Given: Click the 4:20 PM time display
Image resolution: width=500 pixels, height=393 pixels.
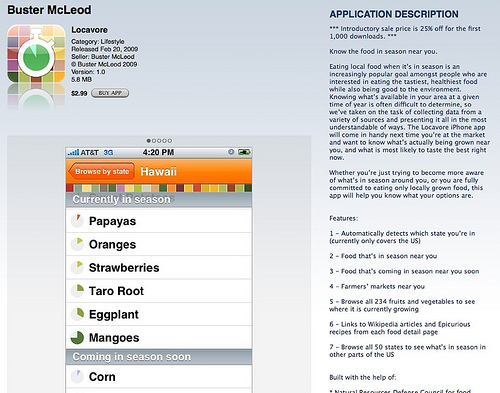Looking at the screenshot, I should 158,152.
